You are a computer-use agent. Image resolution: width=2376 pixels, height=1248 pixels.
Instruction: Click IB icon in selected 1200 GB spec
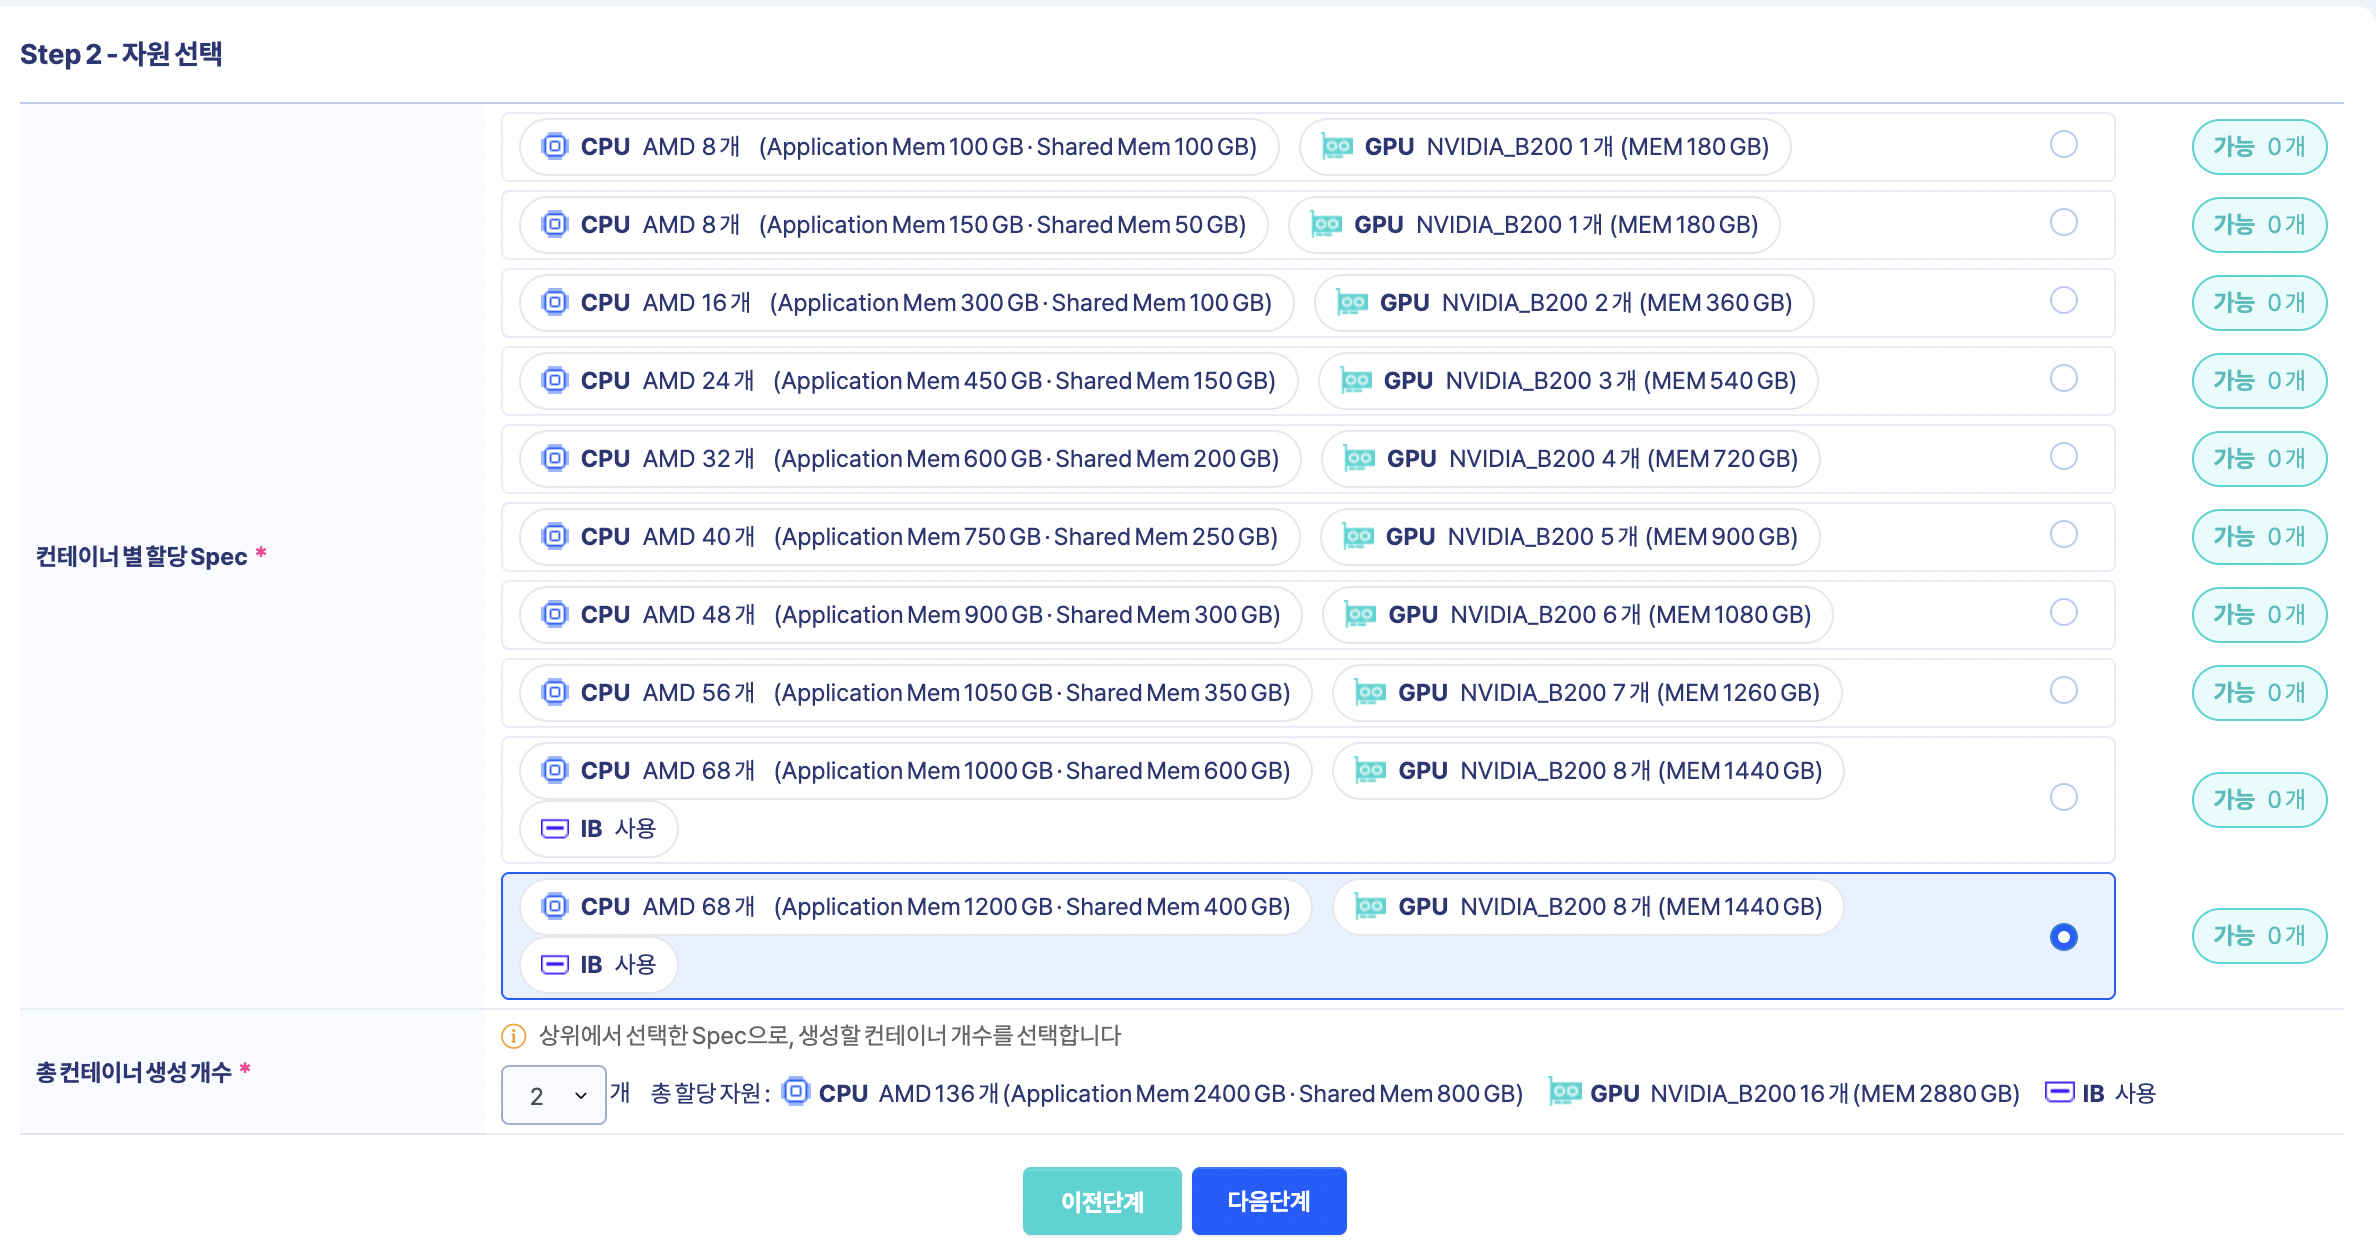[x=554, y=965]
